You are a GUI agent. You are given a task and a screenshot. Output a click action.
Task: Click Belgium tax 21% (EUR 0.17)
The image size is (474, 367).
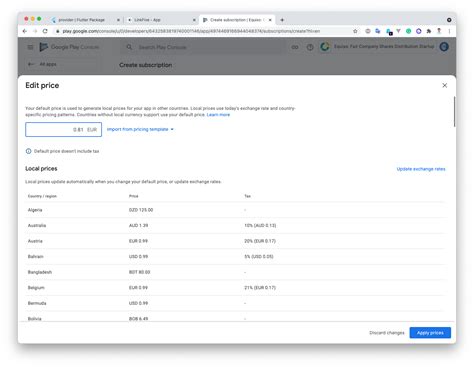(260, 288)
